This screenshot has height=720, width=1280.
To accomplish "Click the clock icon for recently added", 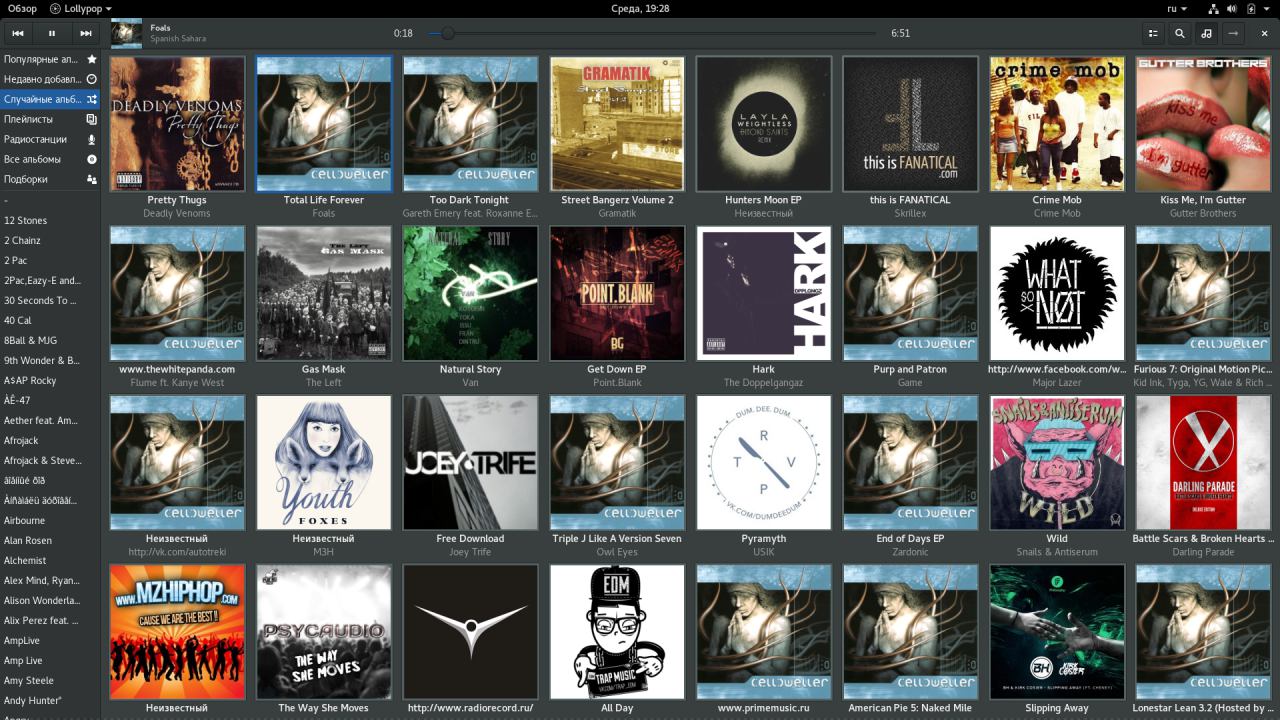I will pyautogui.click(x=92, y=79).
